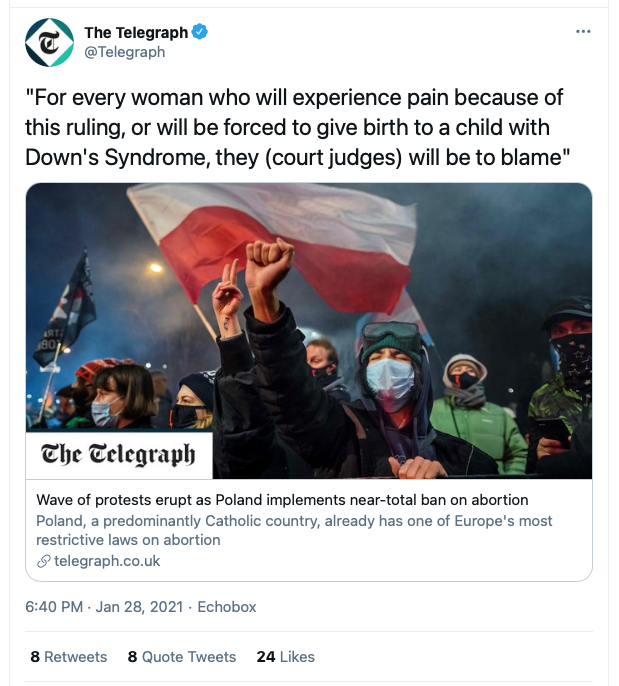The height and width of the screenshot is (686, 619).
Task: Open the @Telegraph handle link
Action: pyautogui.click(x=125, y=52)
